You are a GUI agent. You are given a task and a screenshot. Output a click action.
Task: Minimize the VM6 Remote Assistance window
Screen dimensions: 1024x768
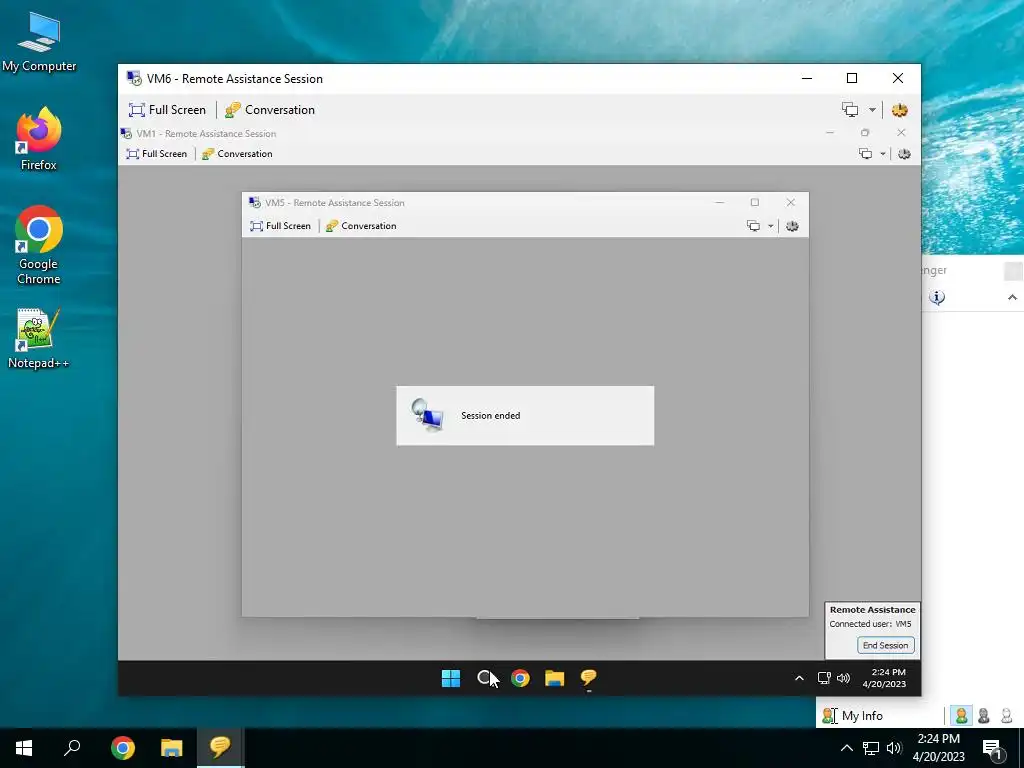tap(807, 78)
